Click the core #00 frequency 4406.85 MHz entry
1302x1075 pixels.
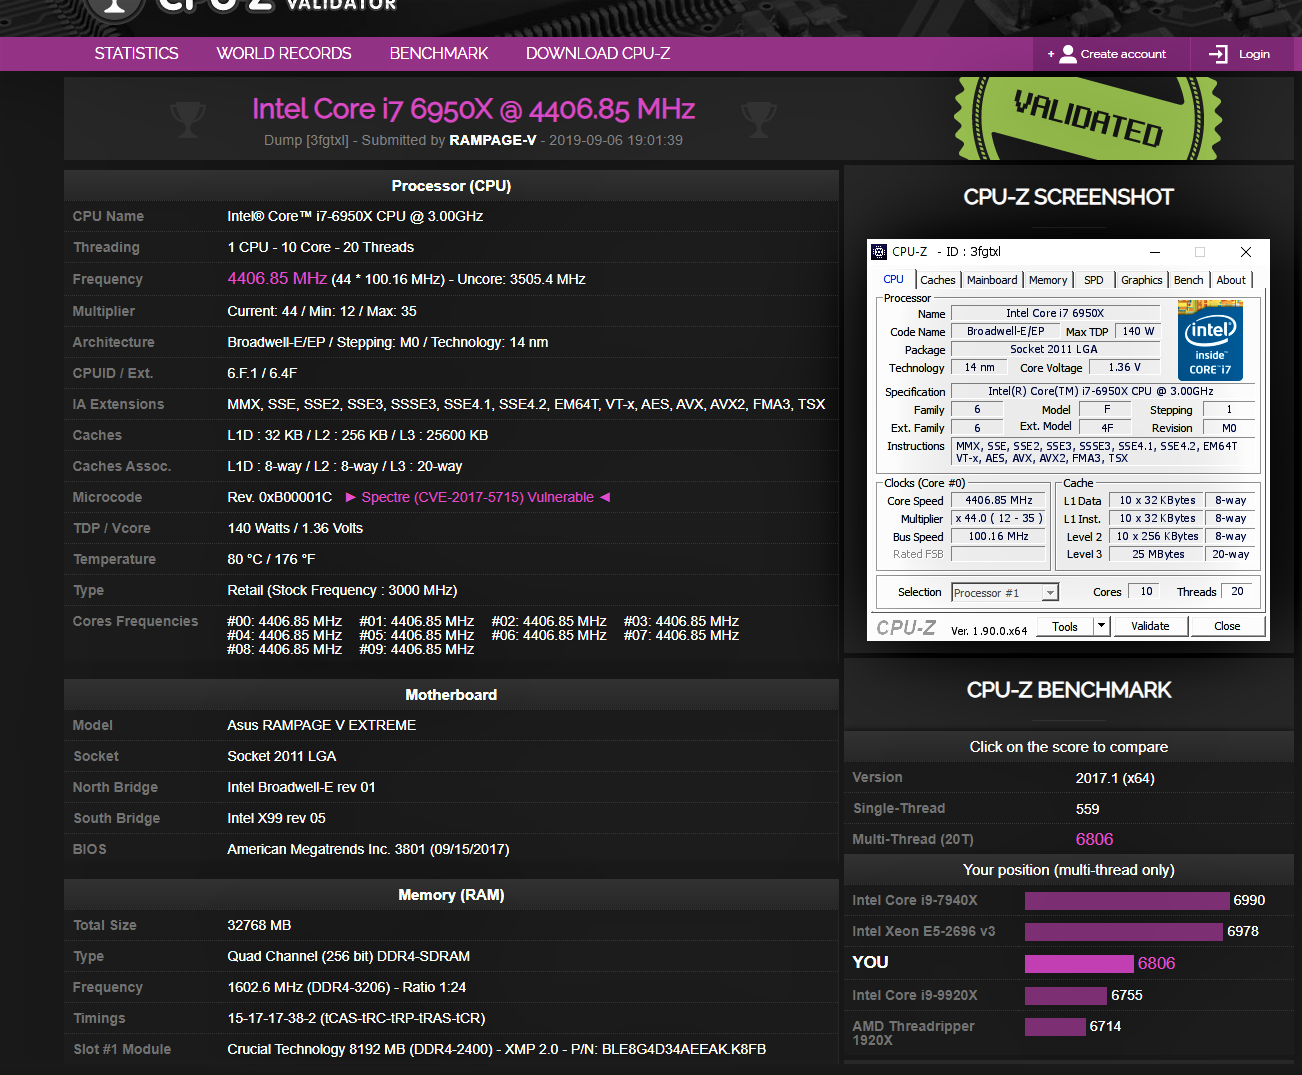285,621
